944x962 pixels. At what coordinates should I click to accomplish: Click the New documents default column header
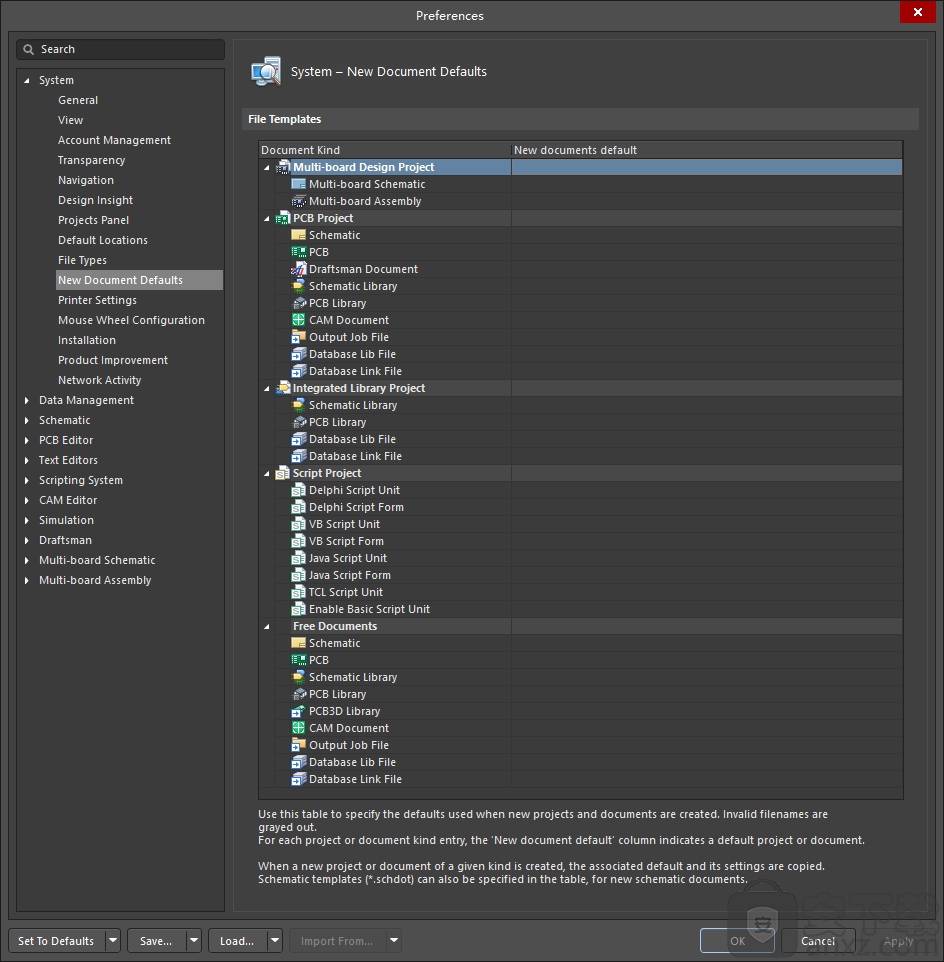click(x=707, y=150)
